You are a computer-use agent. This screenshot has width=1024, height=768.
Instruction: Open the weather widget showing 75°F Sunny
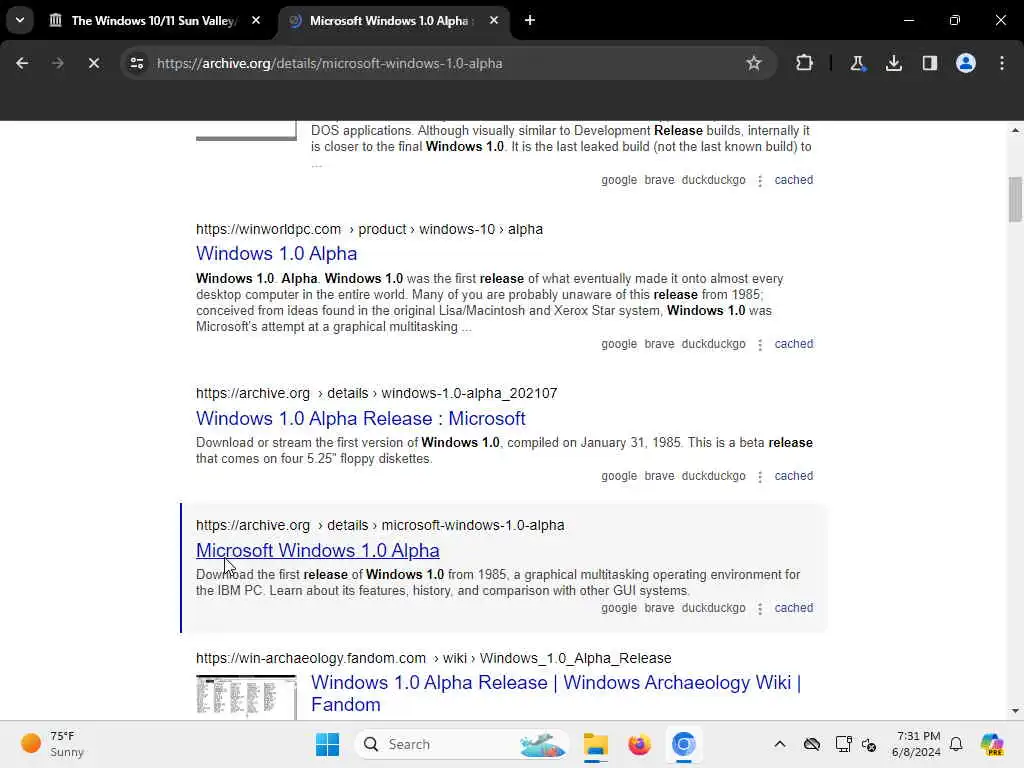pos(52,744)
